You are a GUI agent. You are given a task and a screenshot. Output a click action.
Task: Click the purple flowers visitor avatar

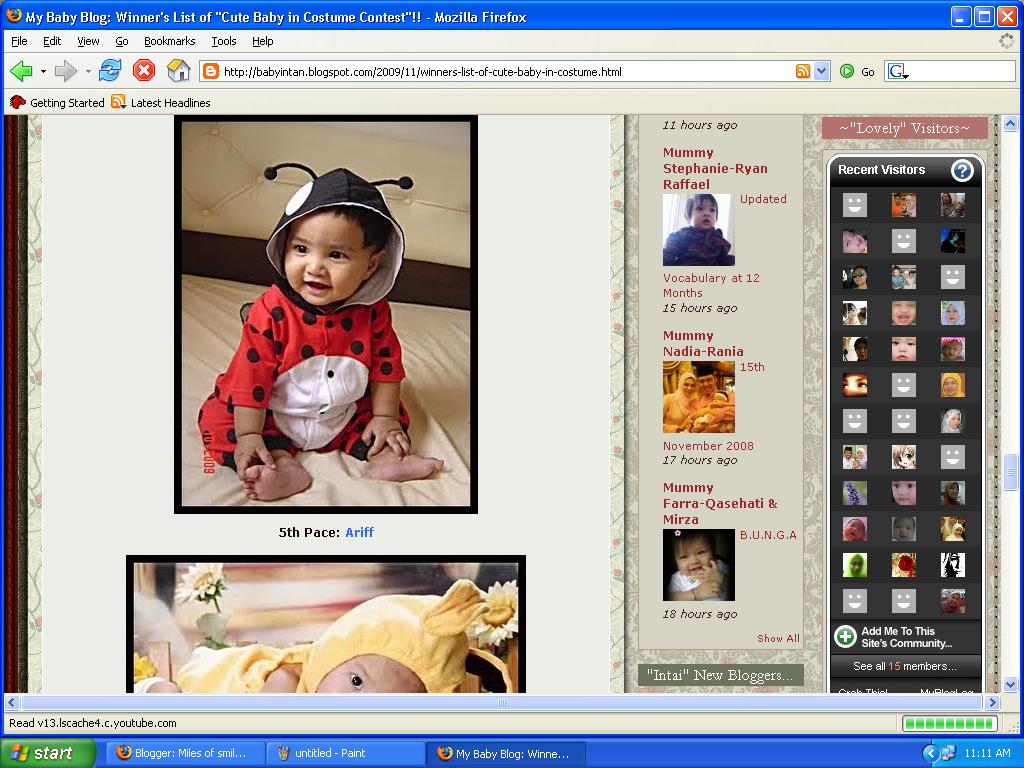854,493
